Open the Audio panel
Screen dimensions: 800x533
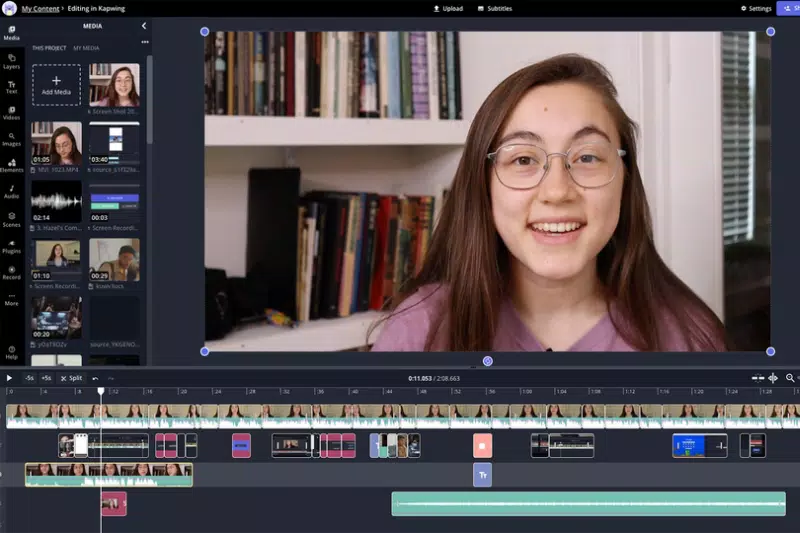pos(11,192)
